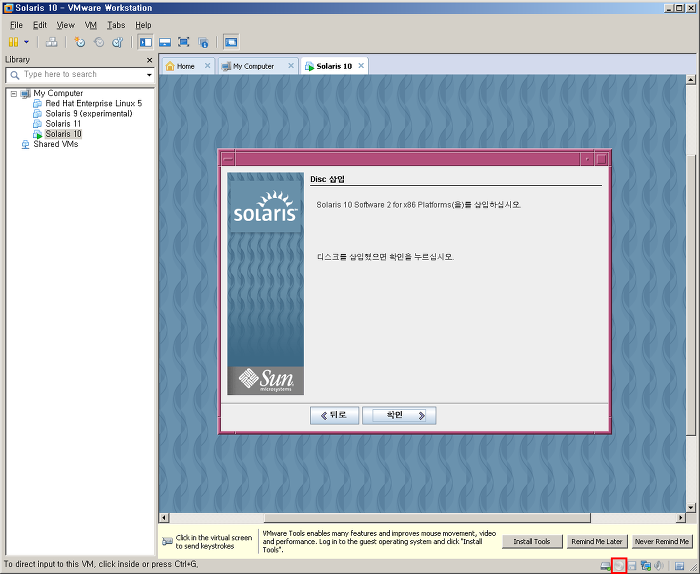
Task: Open the File menu
Action: [x=16, y=25]
